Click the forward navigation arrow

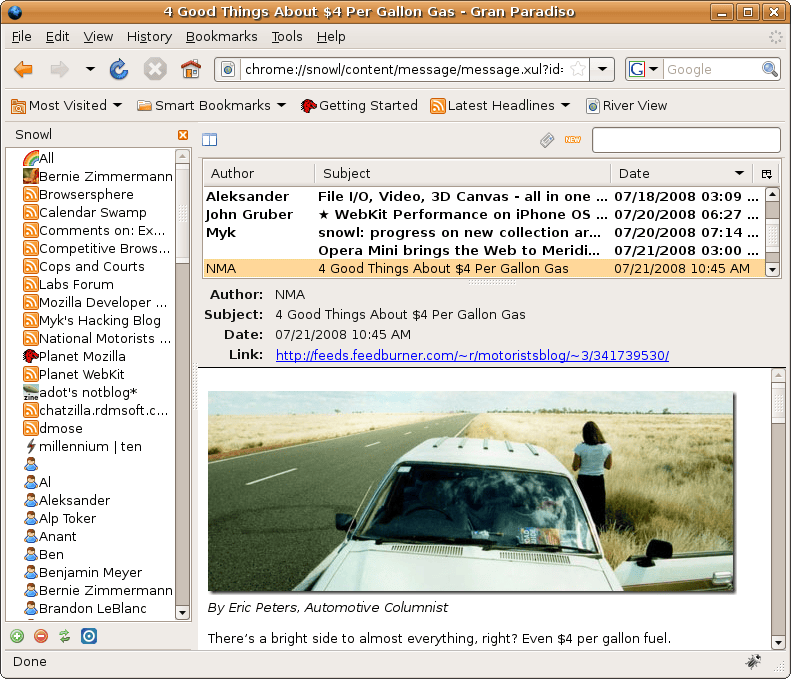tap(60, 69)
